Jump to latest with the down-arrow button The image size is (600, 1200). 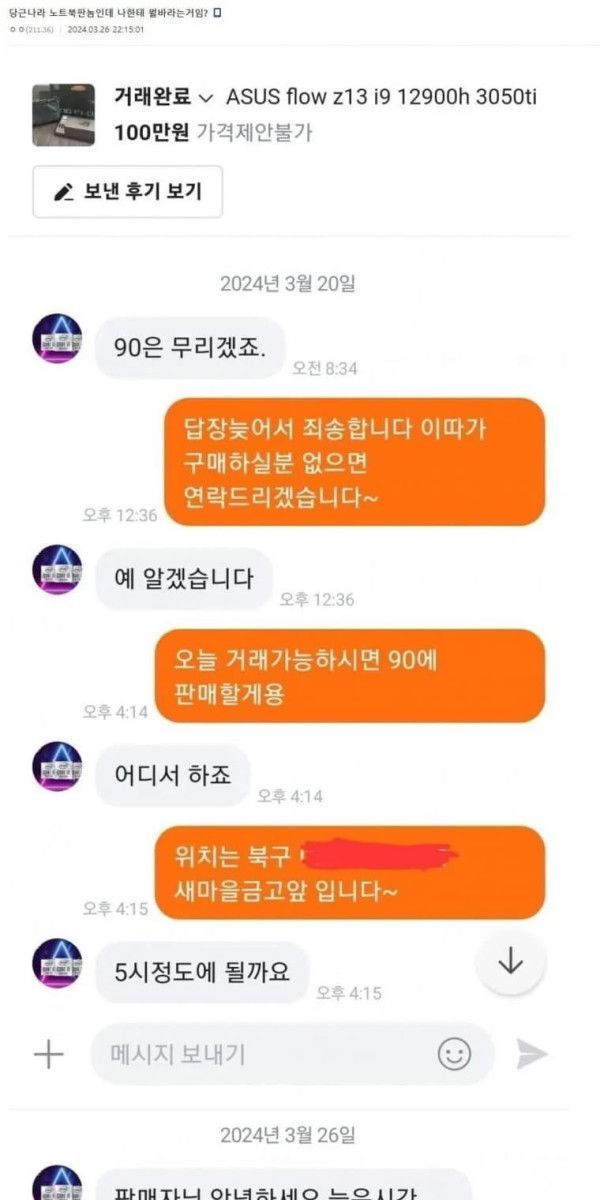click(511, 960)
